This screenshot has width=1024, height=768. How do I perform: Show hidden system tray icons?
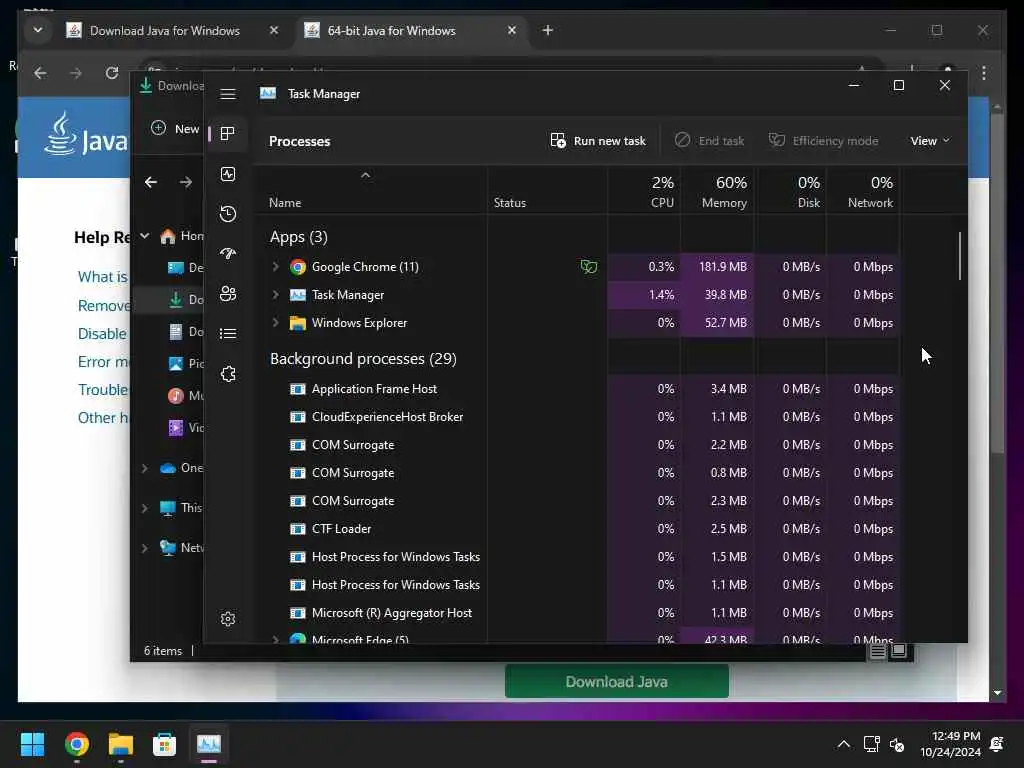pyautogui.click(x=844, y=744)
